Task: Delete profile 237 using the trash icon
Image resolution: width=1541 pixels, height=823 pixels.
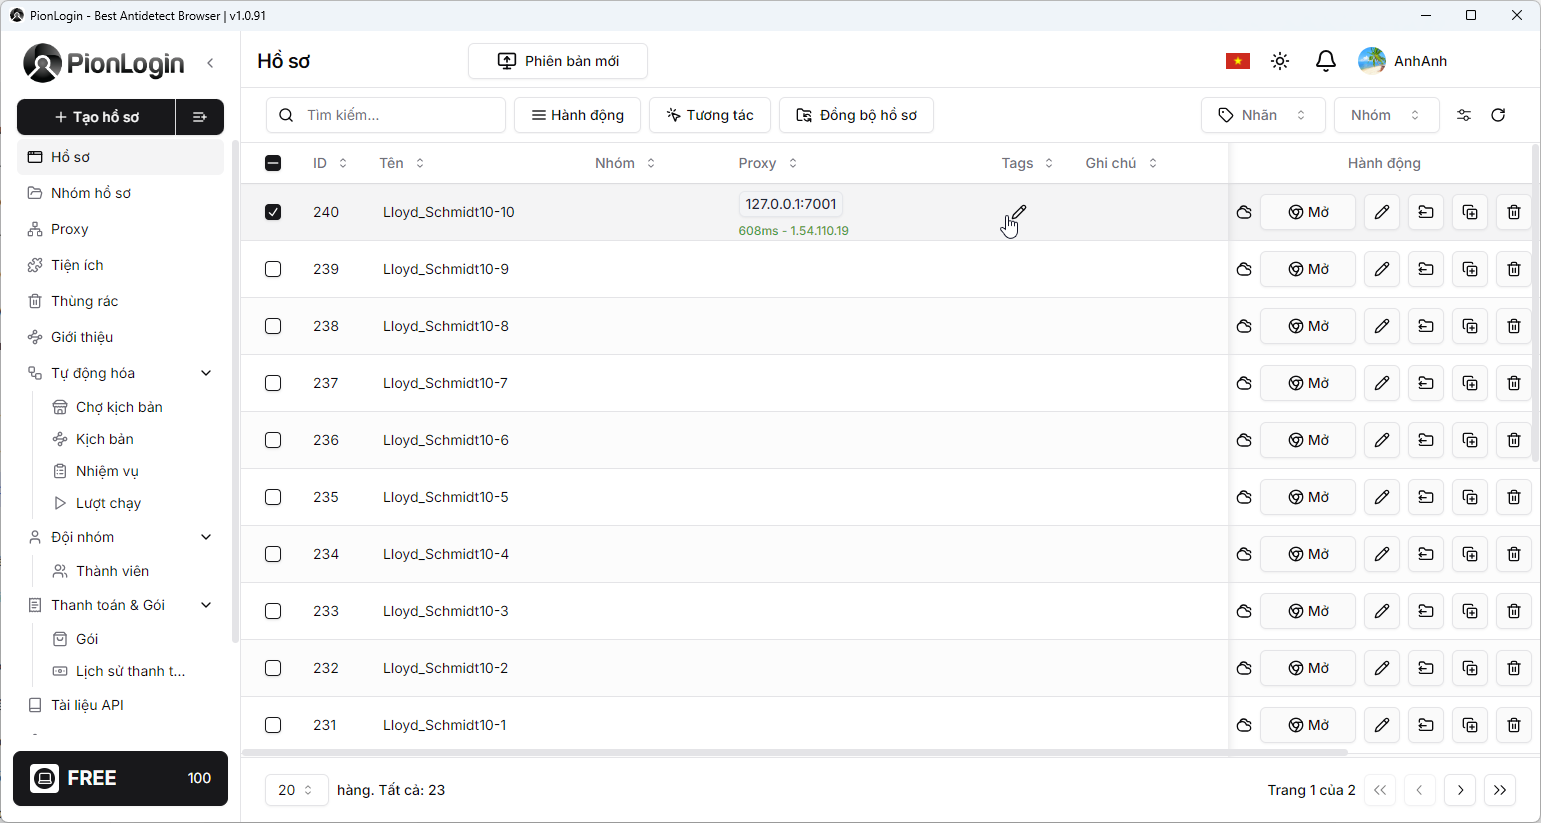Action: point(1513,382)
